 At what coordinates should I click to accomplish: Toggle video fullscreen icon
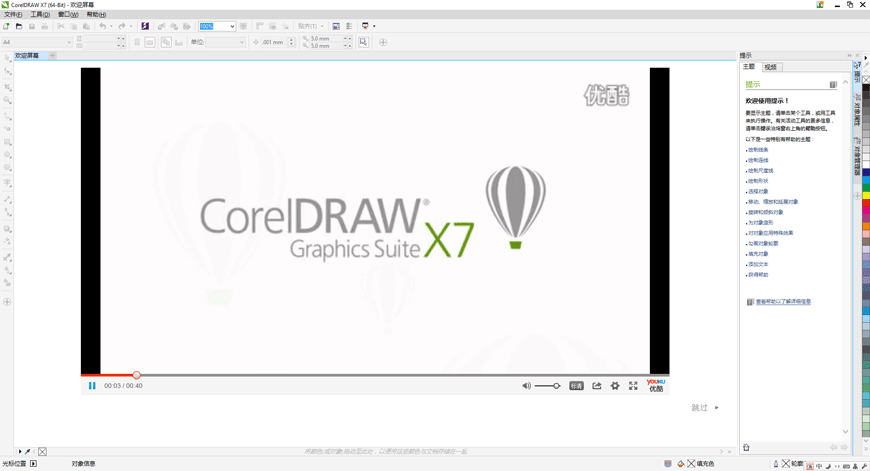(633, 386)
